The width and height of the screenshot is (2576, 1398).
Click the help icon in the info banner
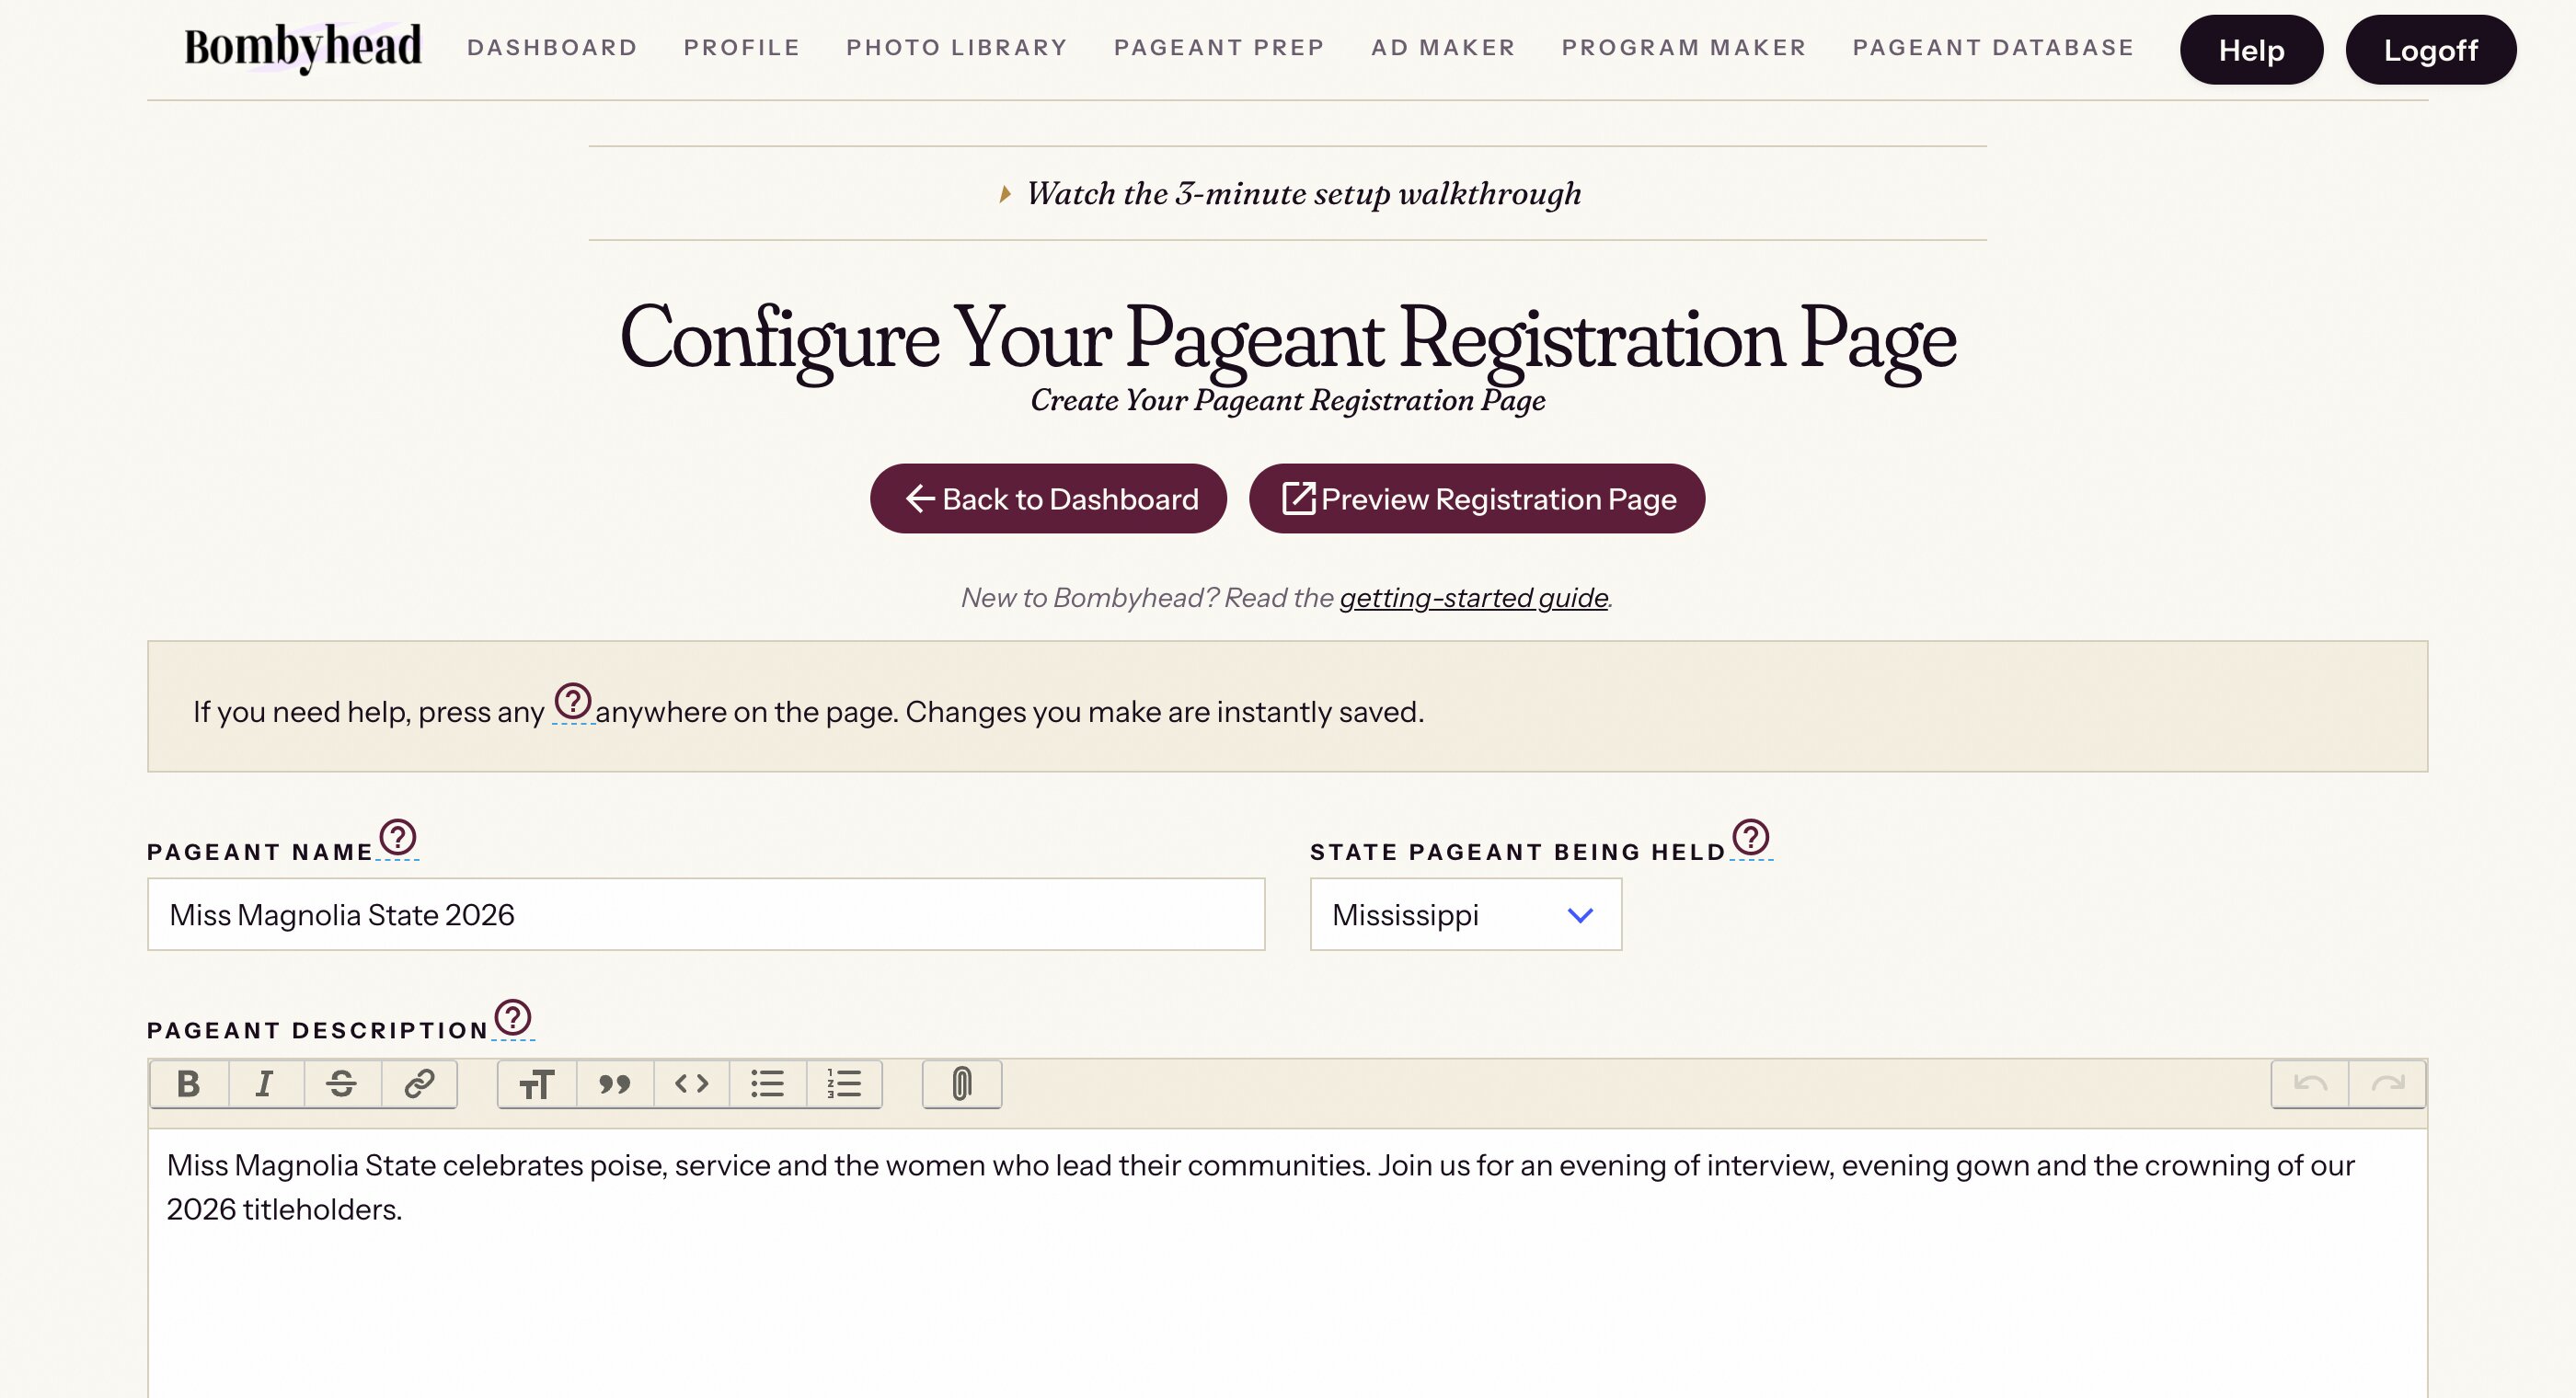pos(573,701)
